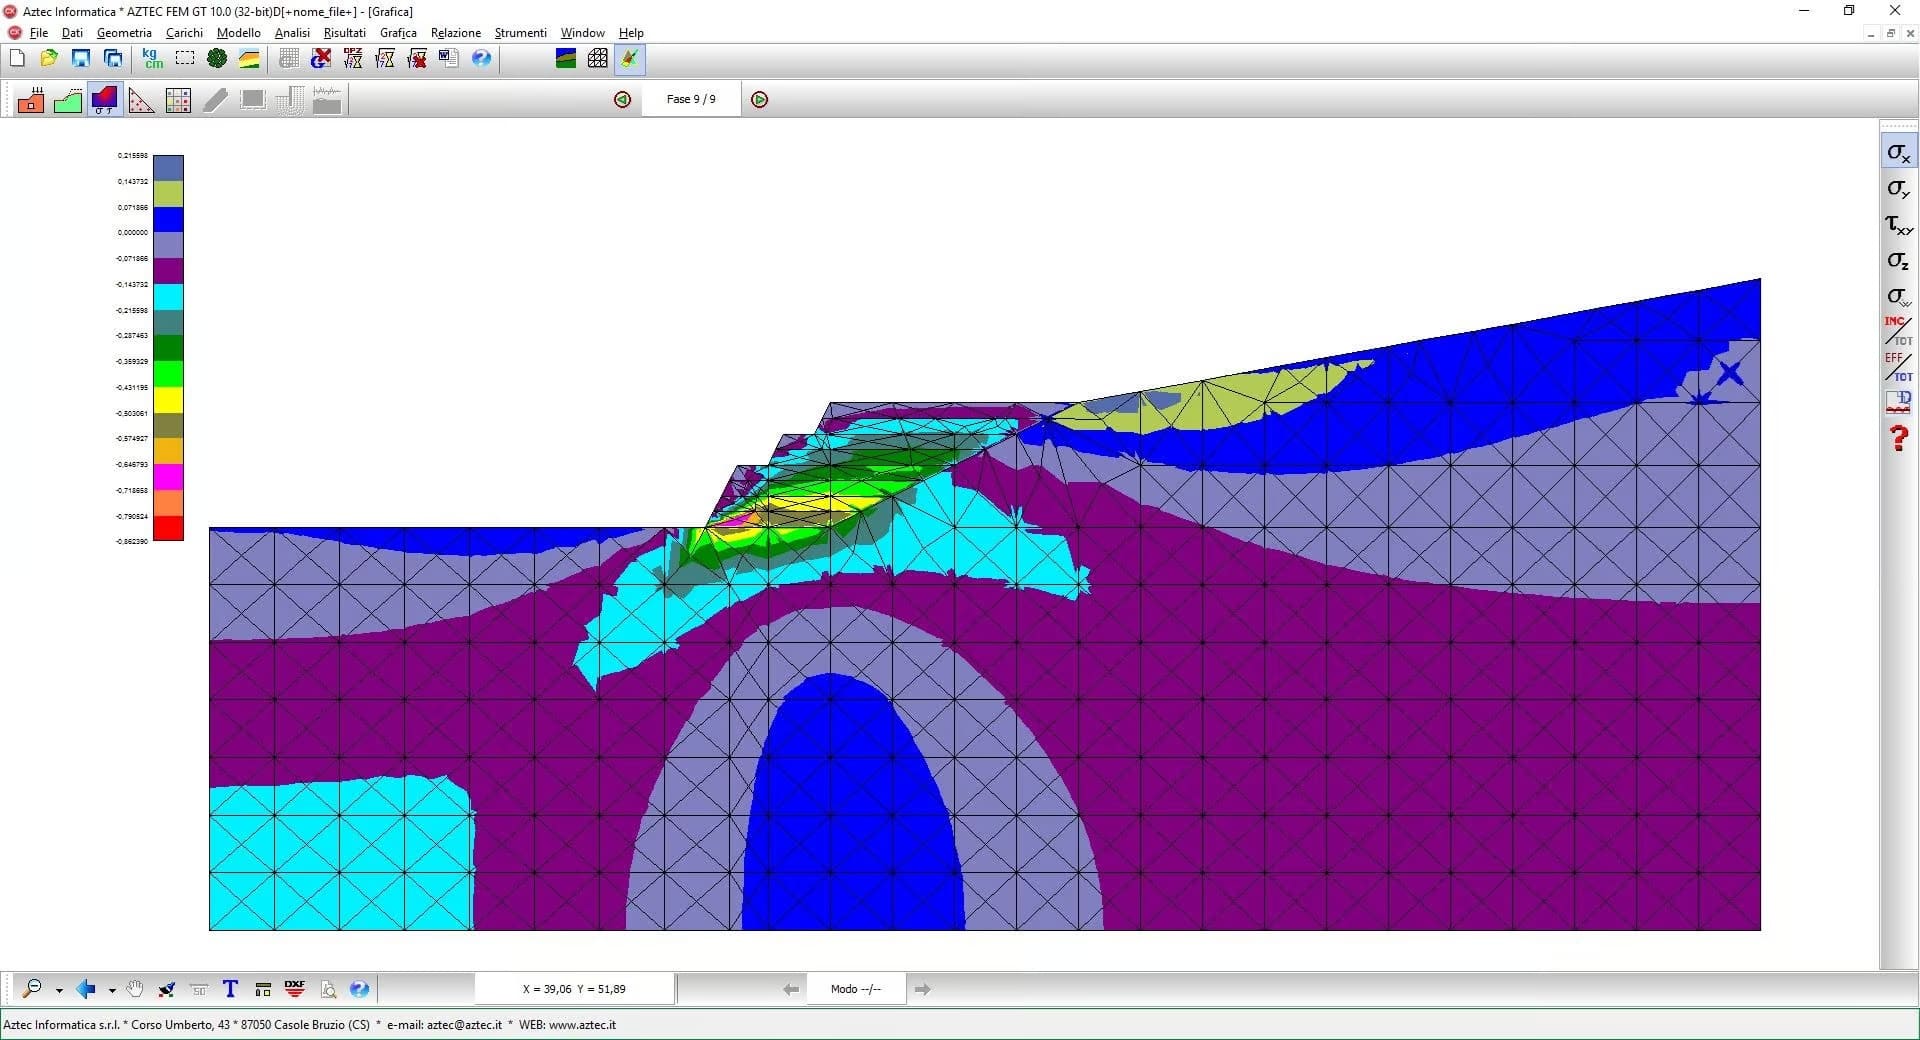Click the DXF export icon
The height and width of the screenshot is (1040, 1920).
point(295,989)
